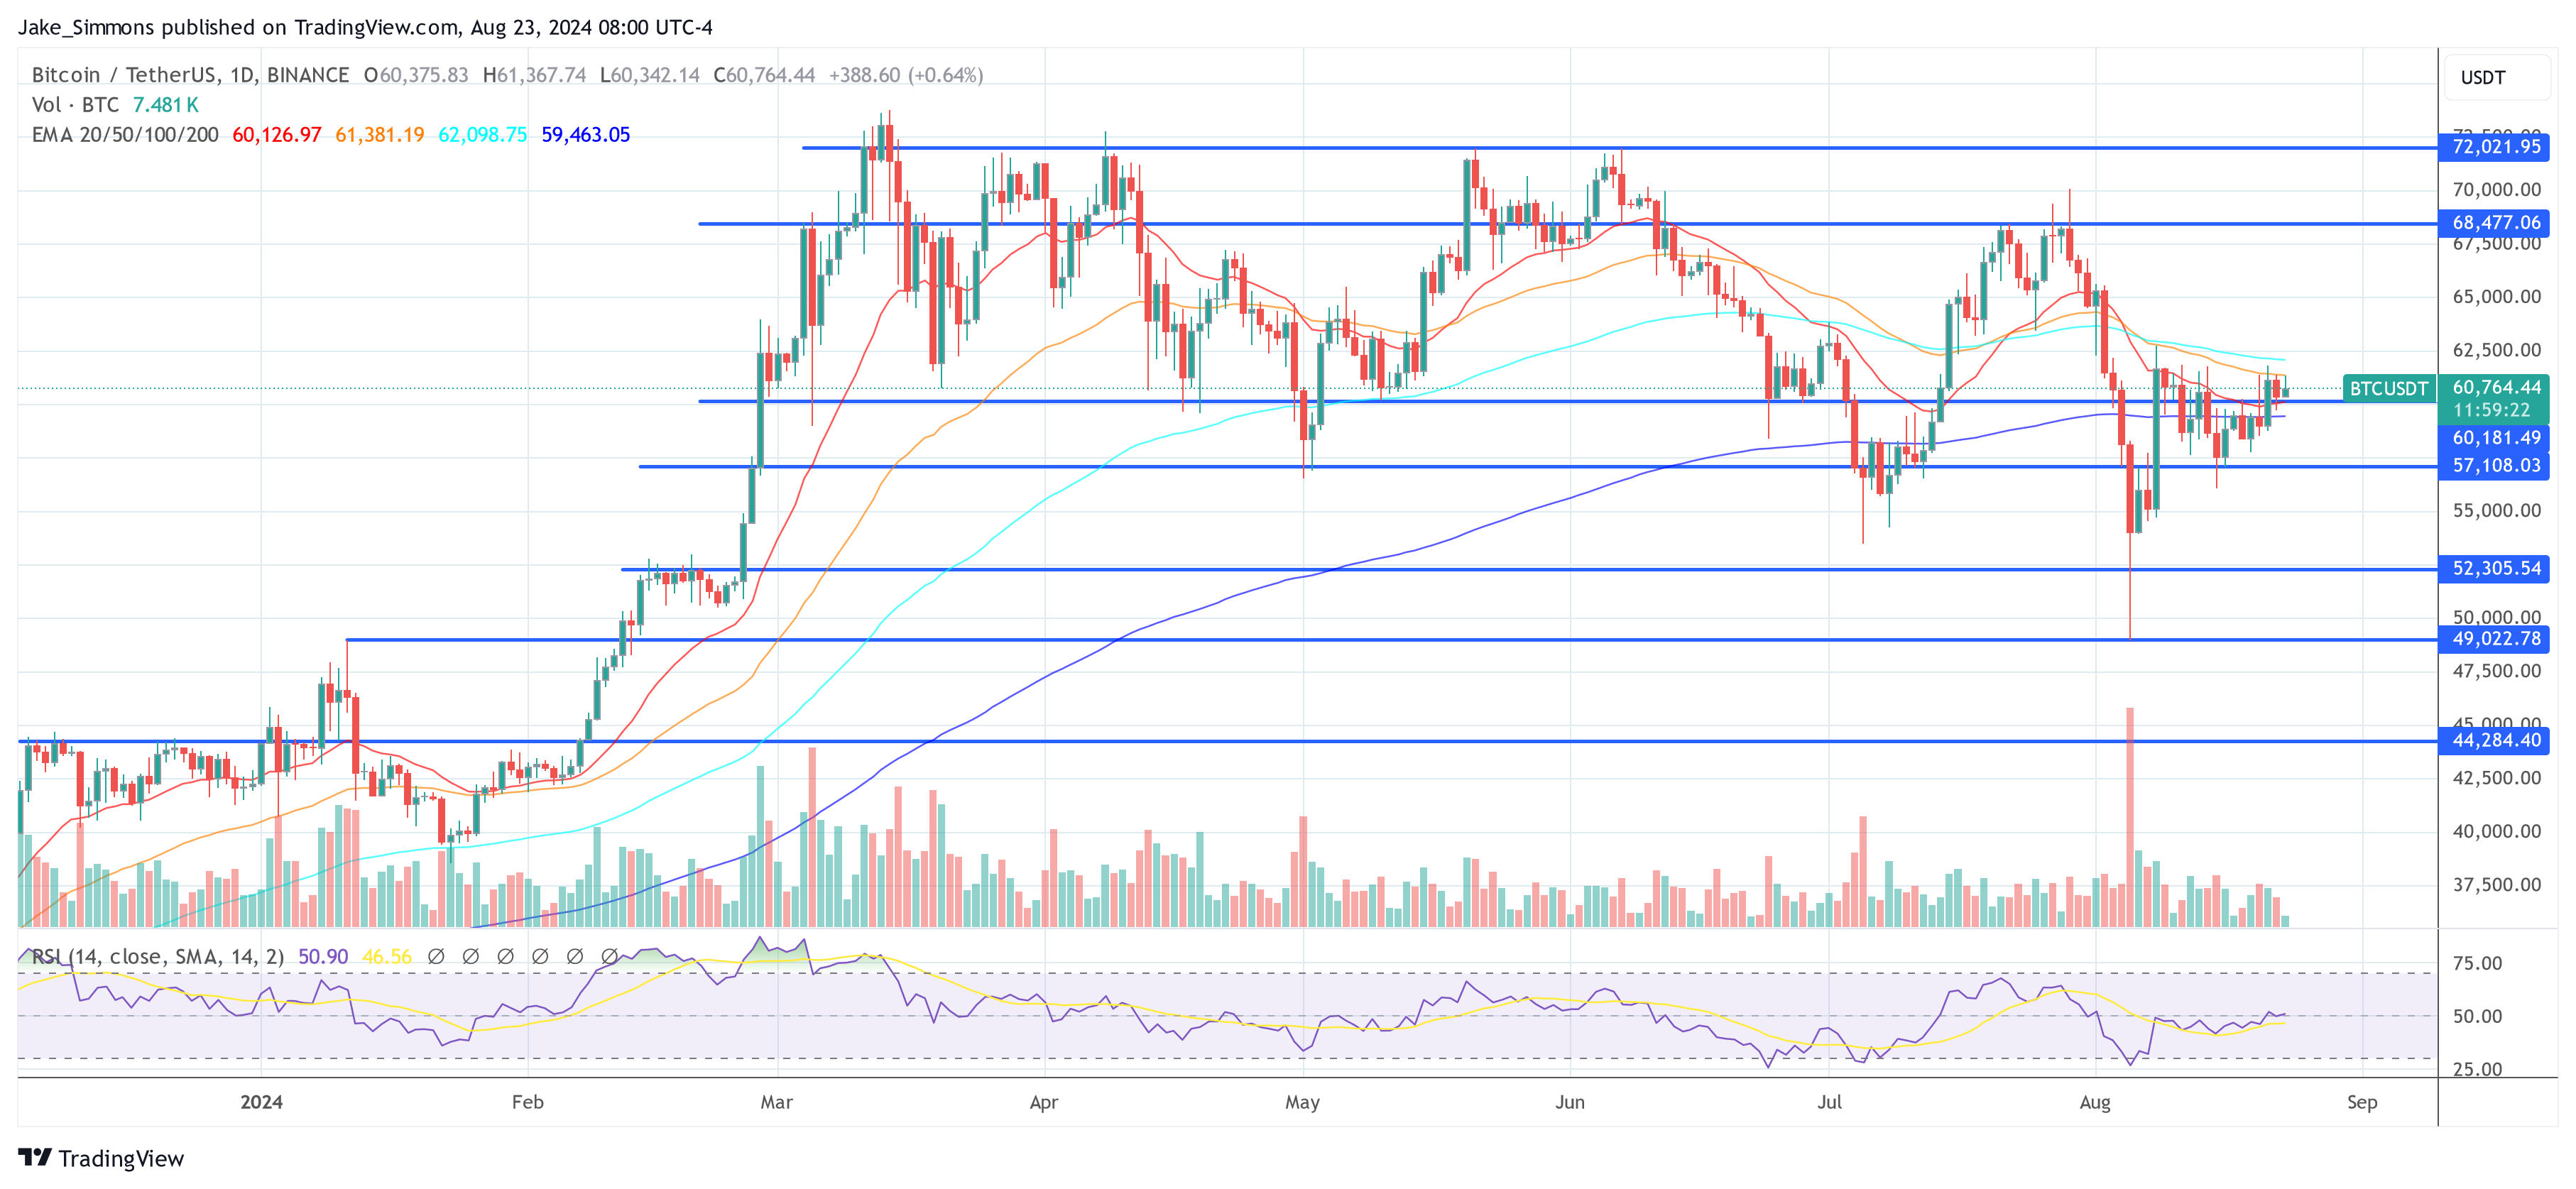Viewport: 2576px width, 1189px height.
Task: Click the 65,000.00 price axis tick
Action: [x=2496, y=297]
